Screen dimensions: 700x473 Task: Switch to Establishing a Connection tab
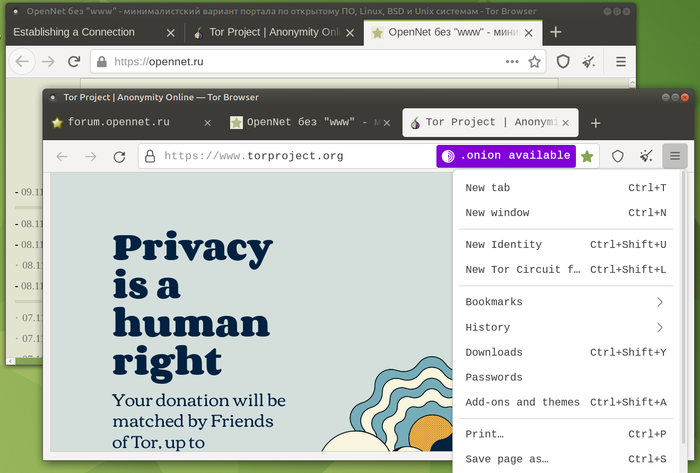point(94,33)
